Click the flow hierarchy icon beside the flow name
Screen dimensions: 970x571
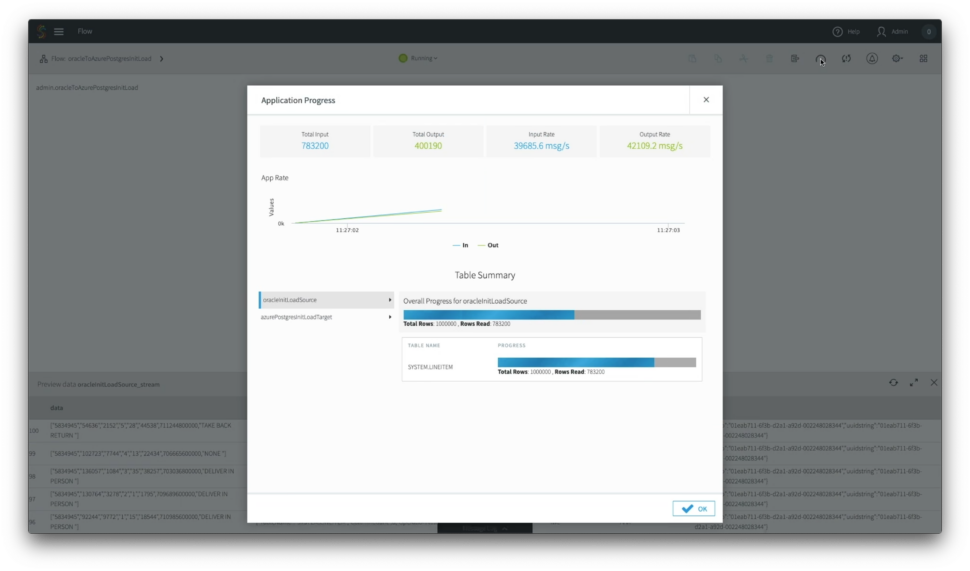pyautogui.click(x=43, y=59)
